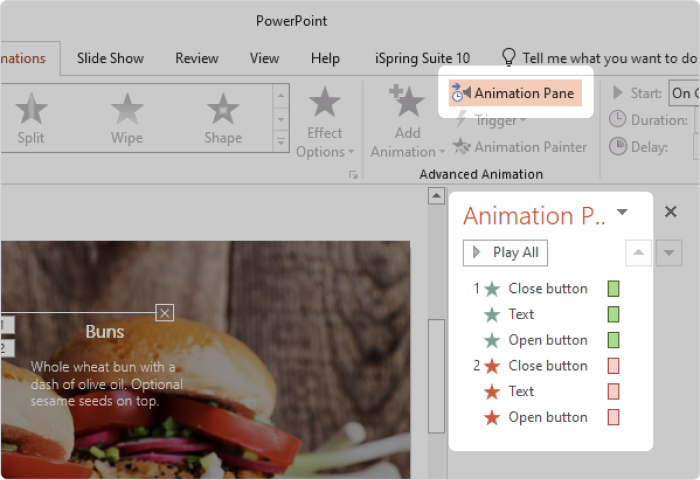Switch to the Review tab
700x480 pixels.
click(197, 58)
